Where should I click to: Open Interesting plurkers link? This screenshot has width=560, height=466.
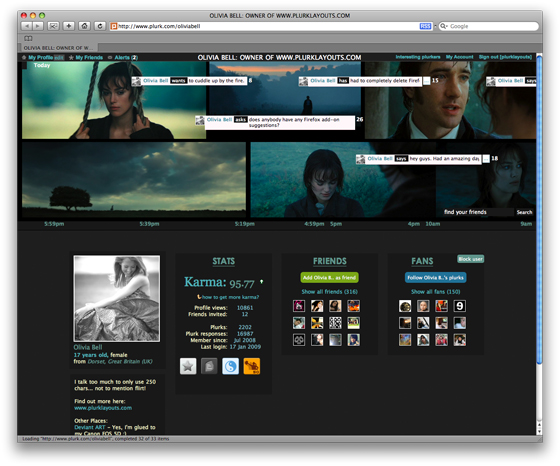pyautogui.click(x=418, y=57)
